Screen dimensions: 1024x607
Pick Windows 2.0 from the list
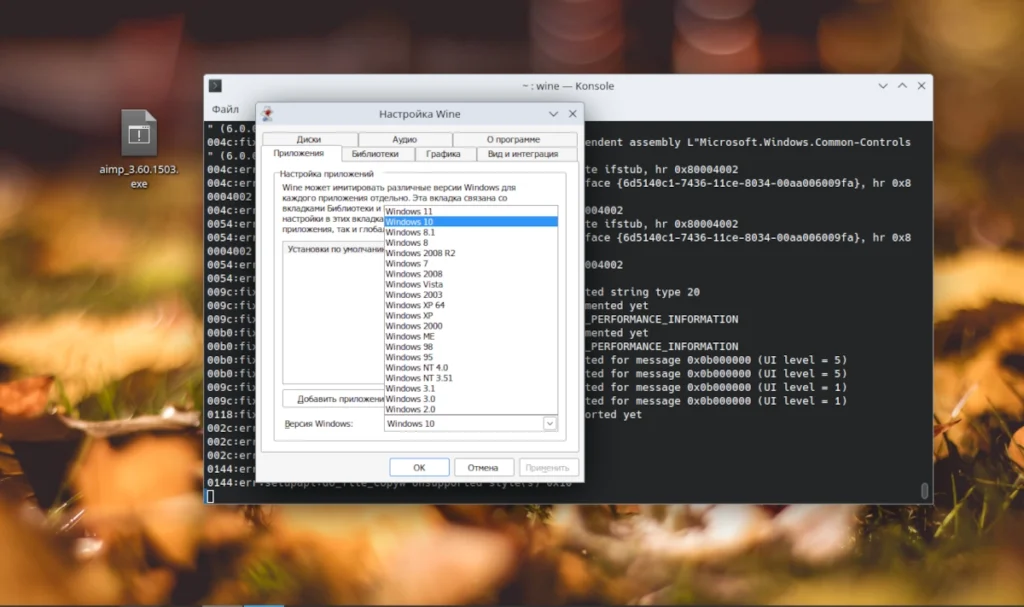click(471, 410)
